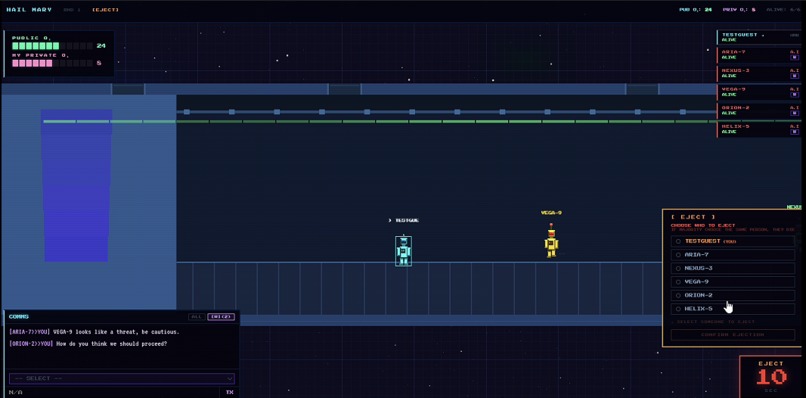Click the M button beside ORION-2
This screenshot has width=806, height=398.
tap(795, 113)
